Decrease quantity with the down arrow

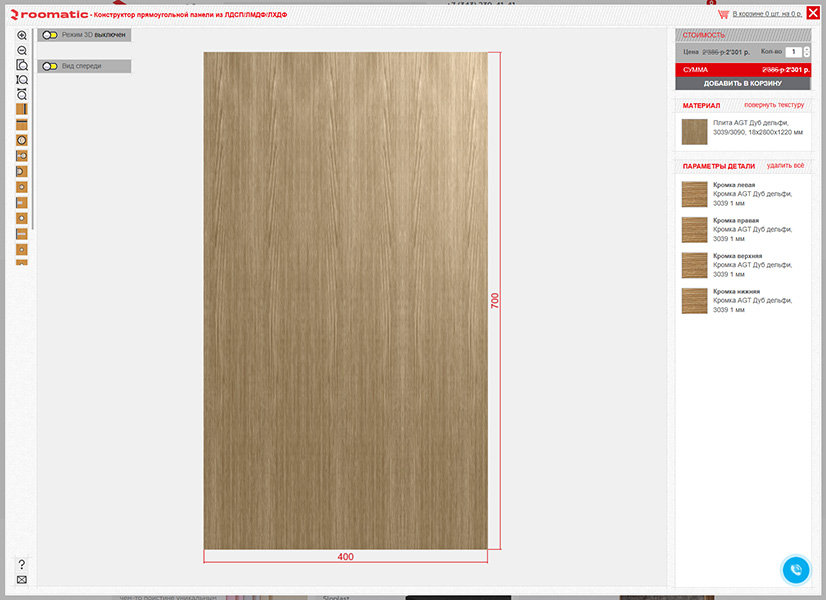807,55
